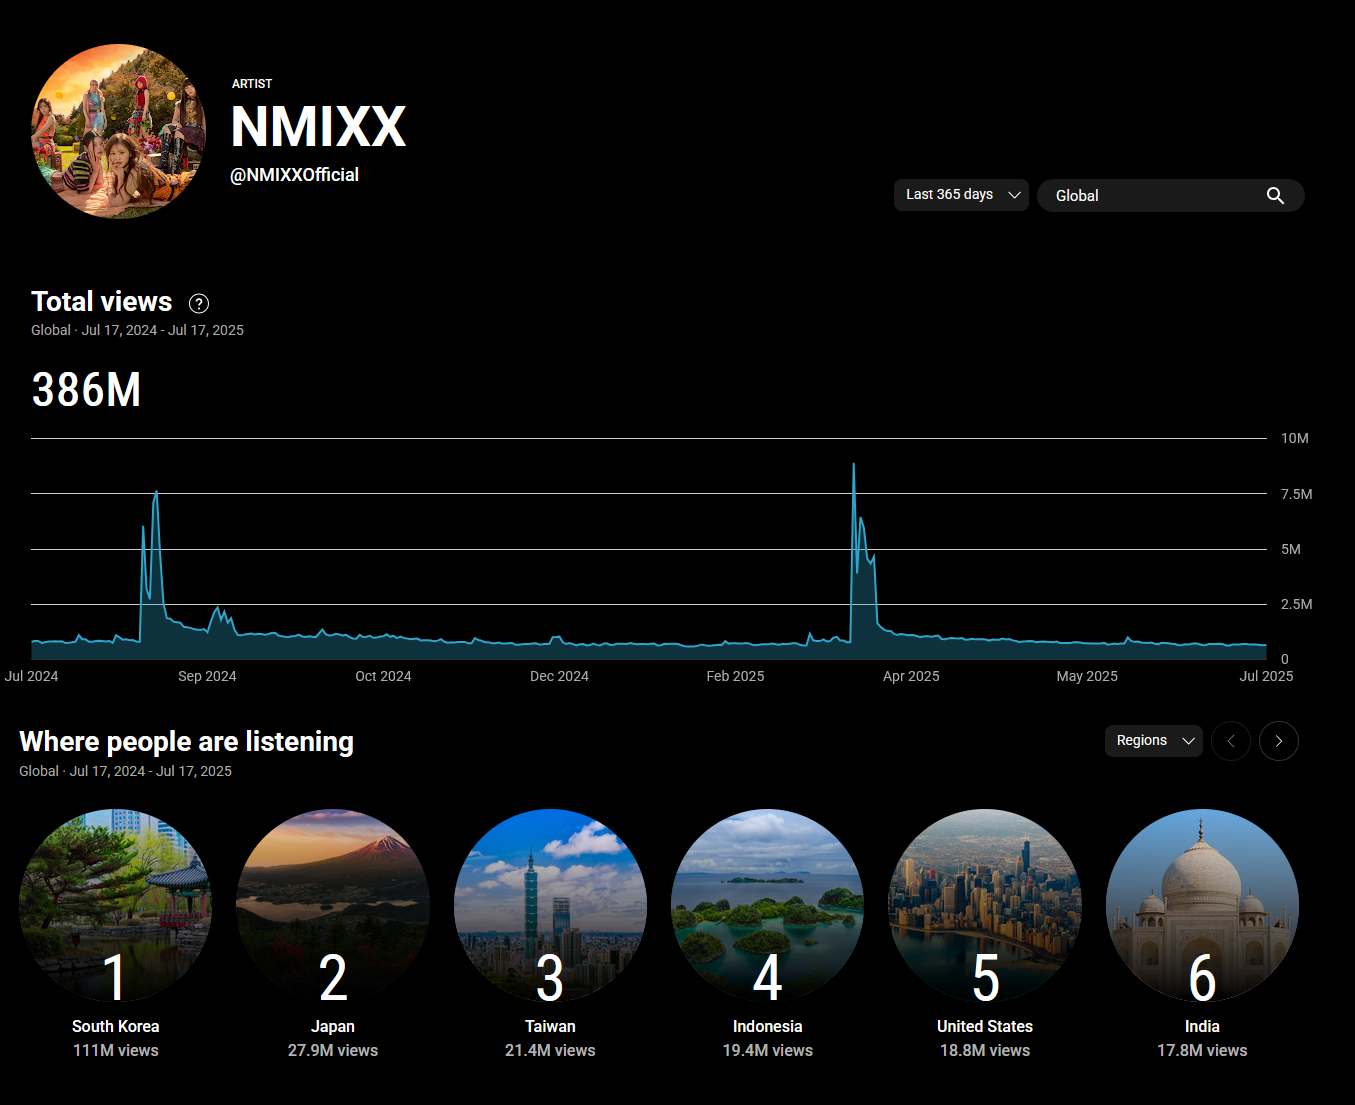Click the NMIXX artist name heading
The width and height of the screenshot is (1355, 1105).
[318, 127]
